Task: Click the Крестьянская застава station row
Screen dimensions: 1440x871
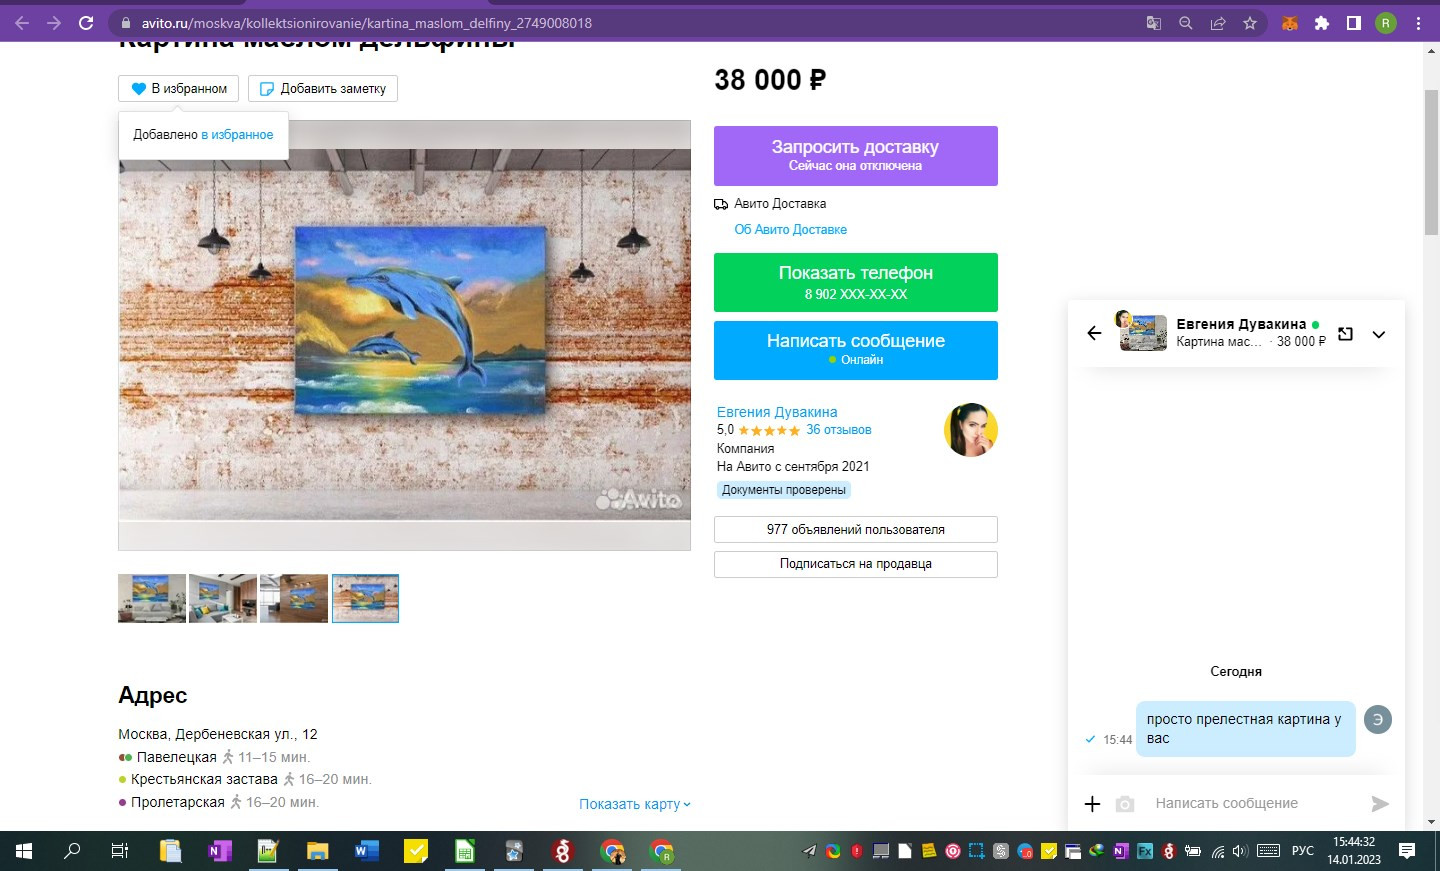Action: coord(245,779)
